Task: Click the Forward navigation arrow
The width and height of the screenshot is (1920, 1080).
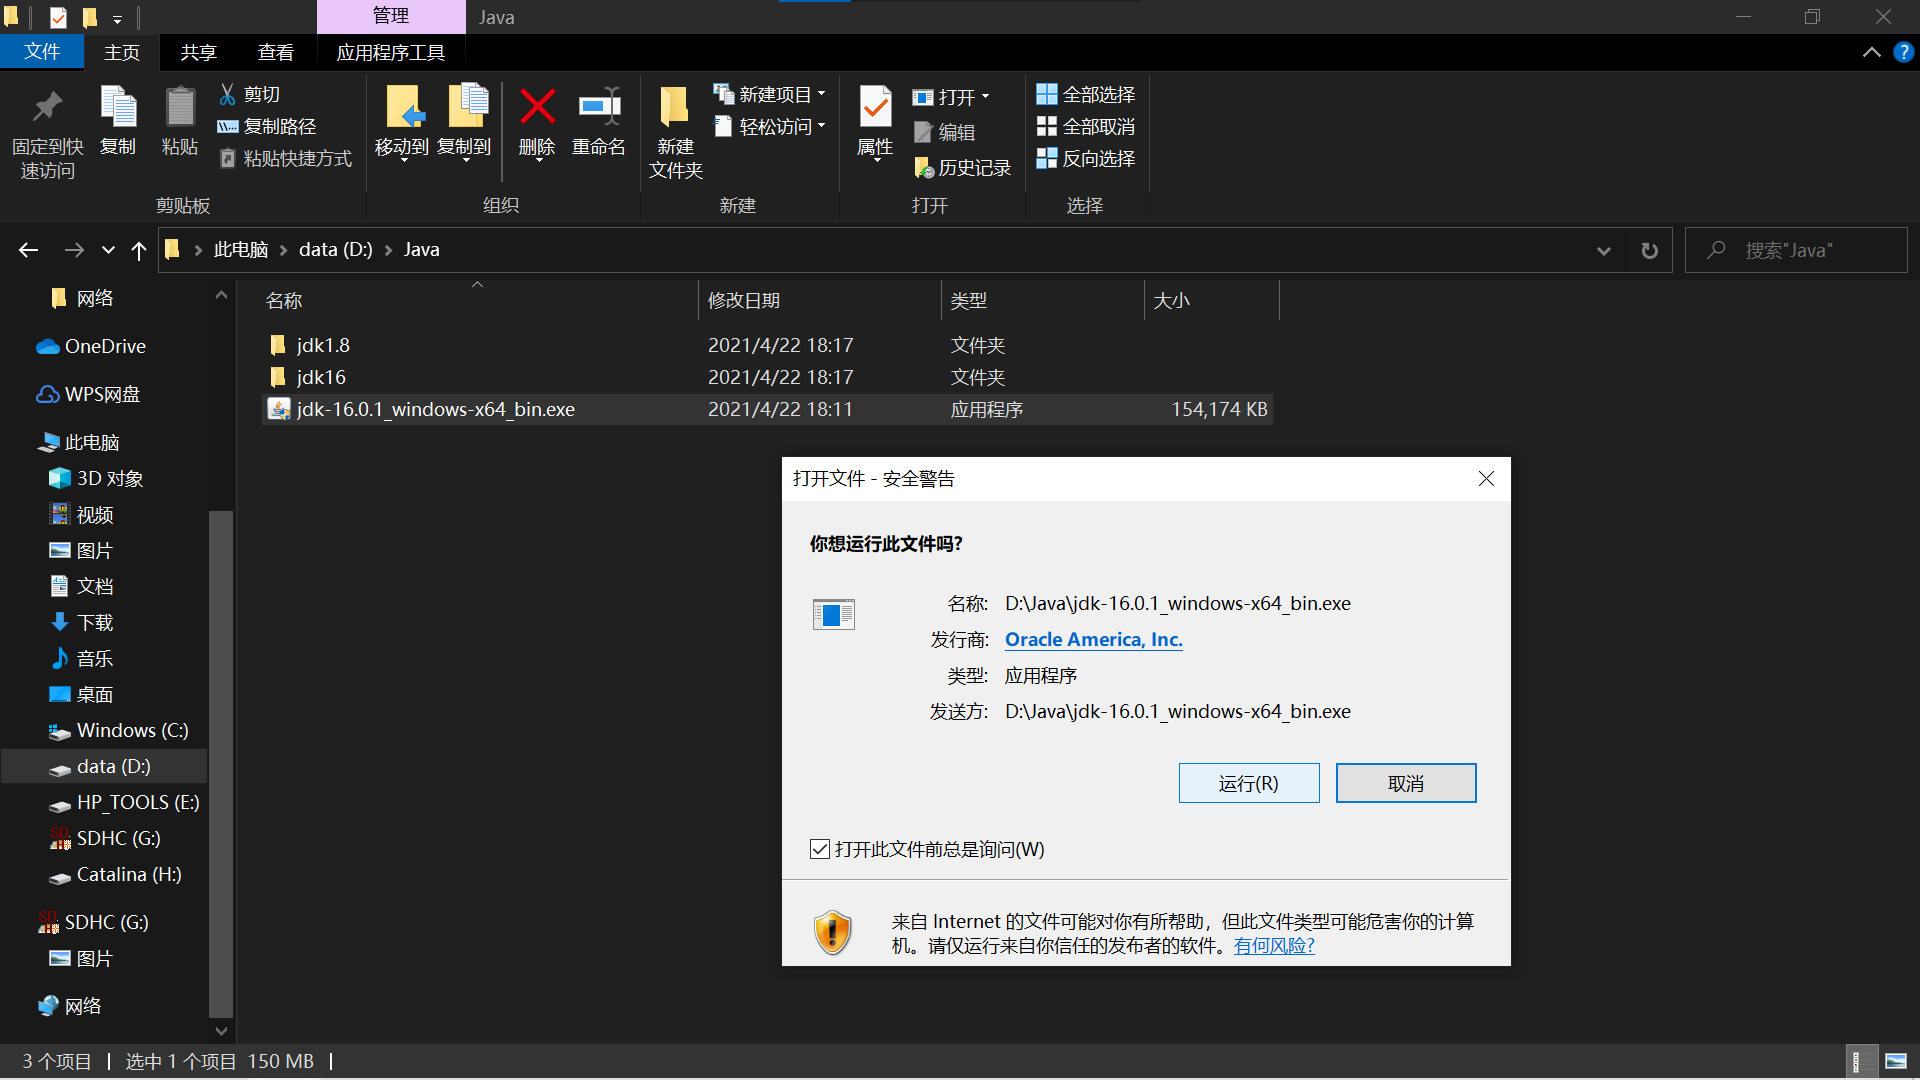Action: [74, 250]
